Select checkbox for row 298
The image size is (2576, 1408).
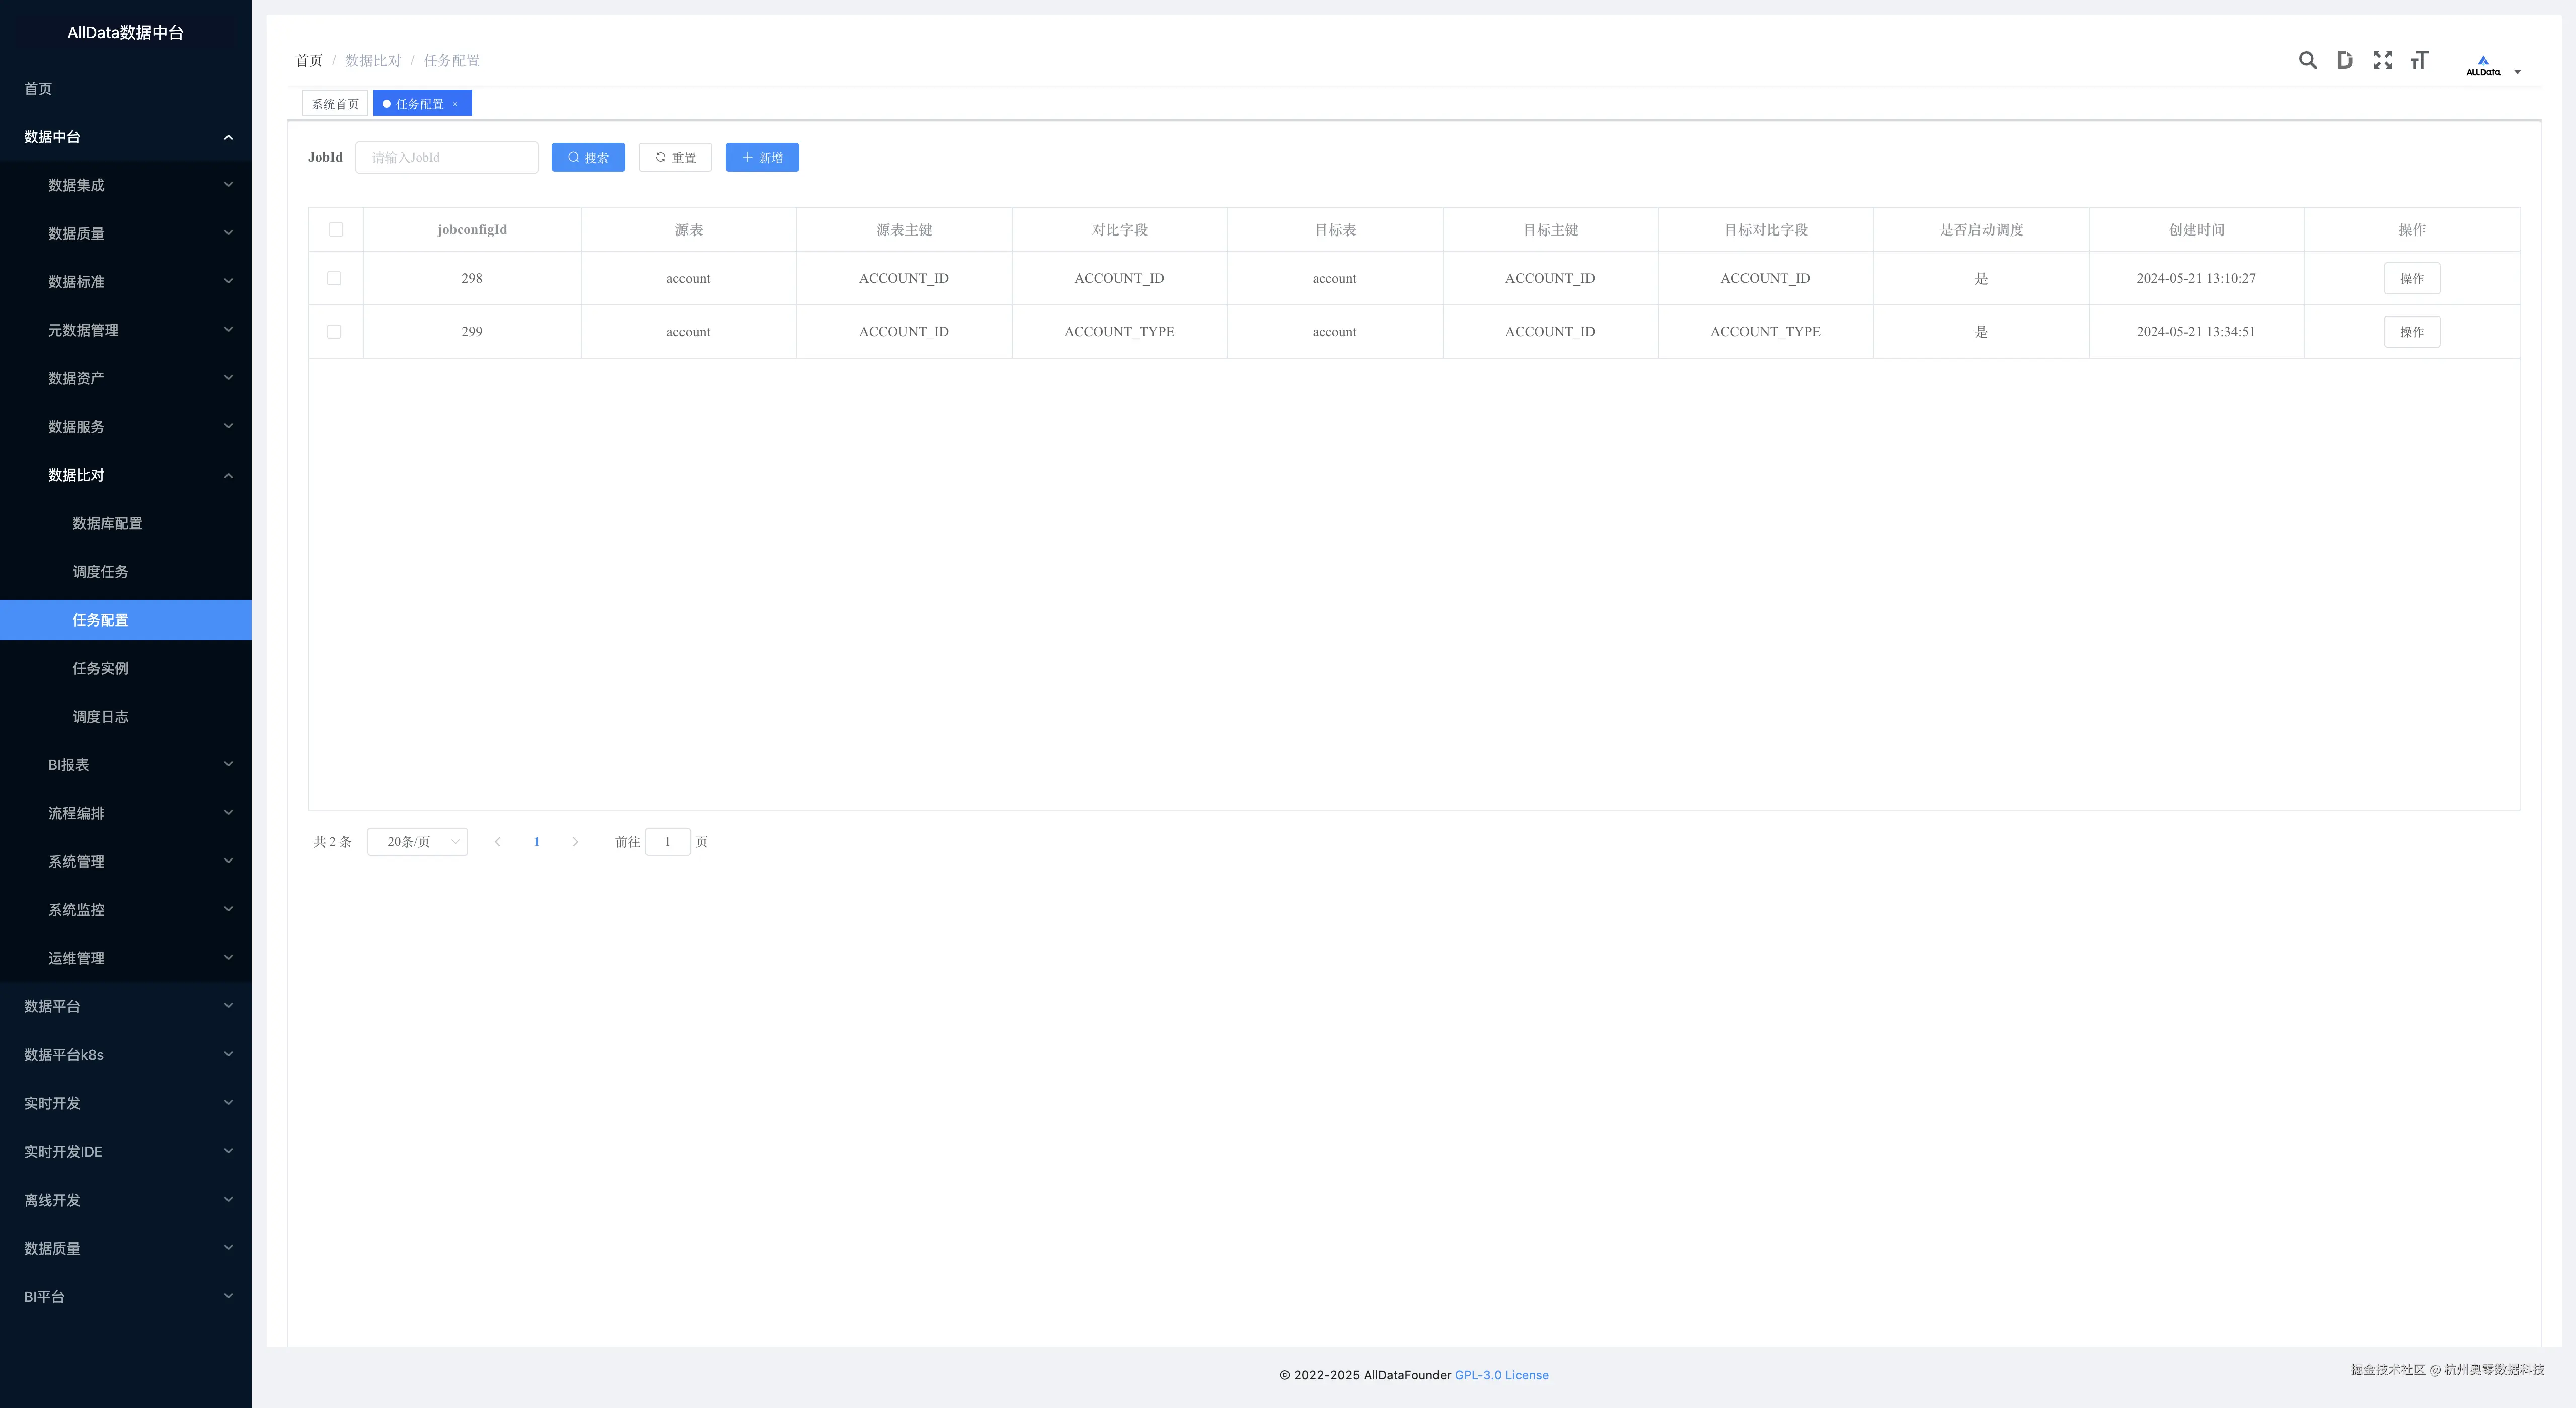[x=334, y=279]
